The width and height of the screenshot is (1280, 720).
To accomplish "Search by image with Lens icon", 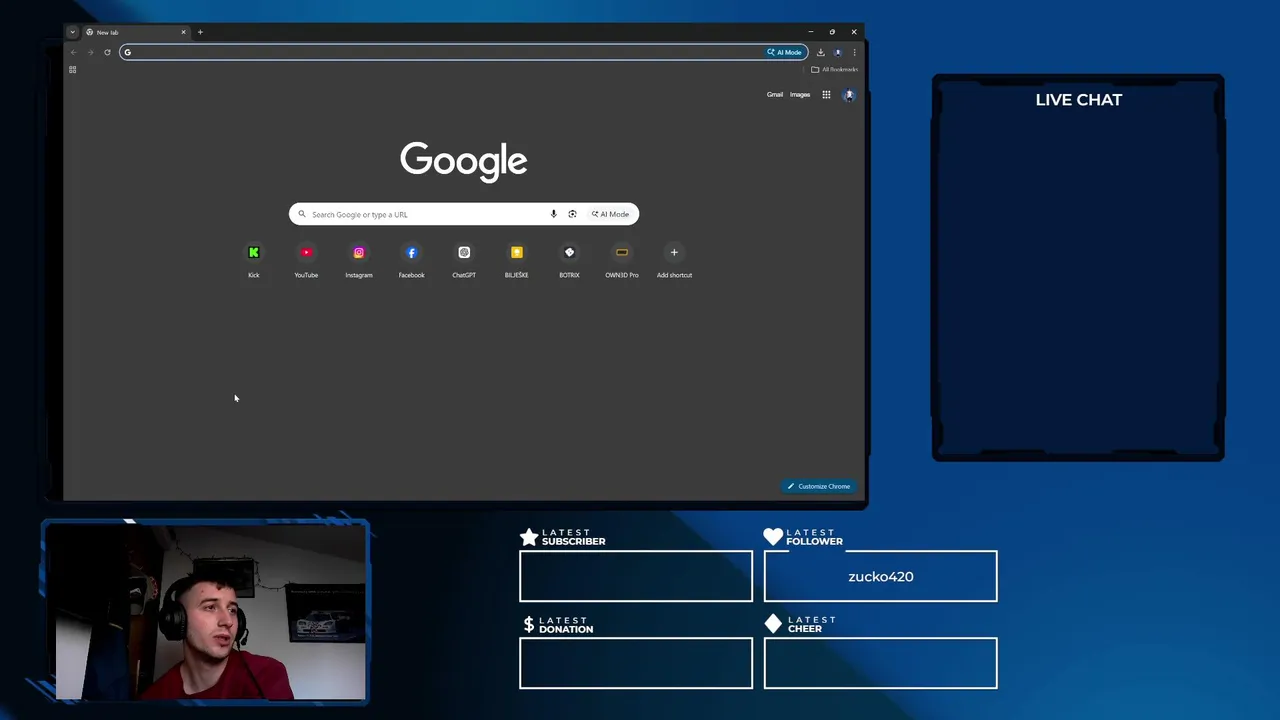I will click(x=572, y=214).
